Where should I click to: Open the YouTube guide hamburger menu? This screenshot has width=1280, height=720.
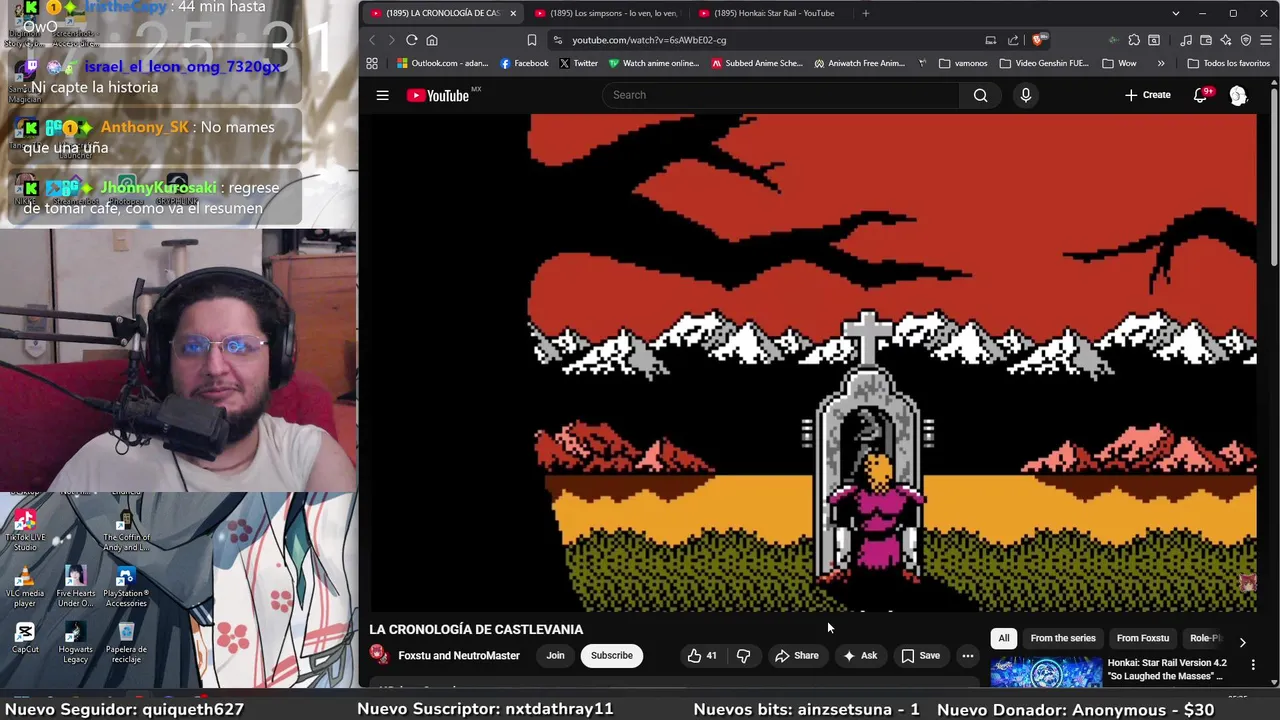tap(382, 95)
